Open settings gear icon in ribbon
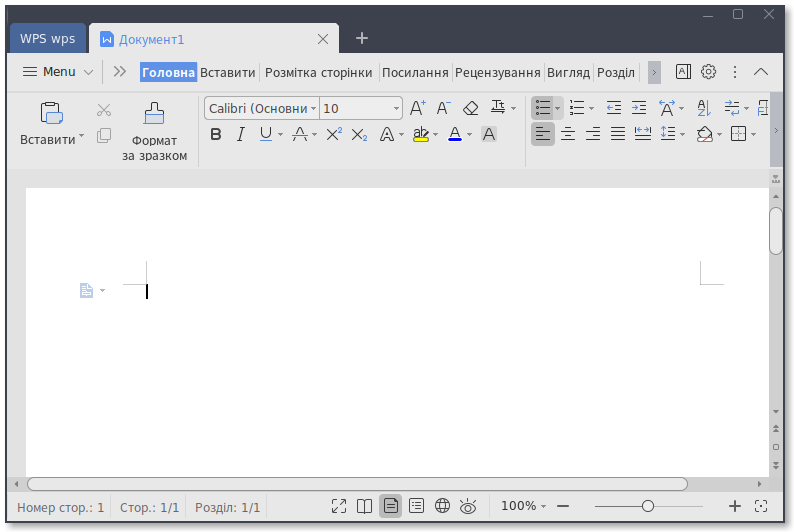Viewport: 794px width, 532px height. [708, 72]
